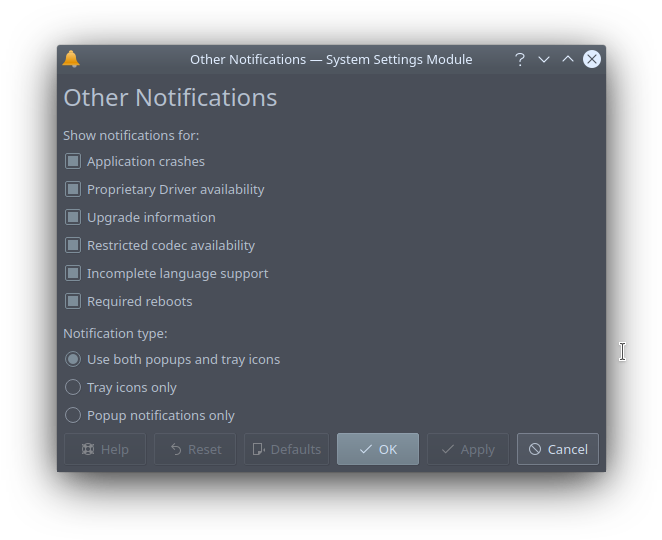Confirm with the OK button
The width and height of the screenshot is (662, 540).
click(x=378, y=449)
